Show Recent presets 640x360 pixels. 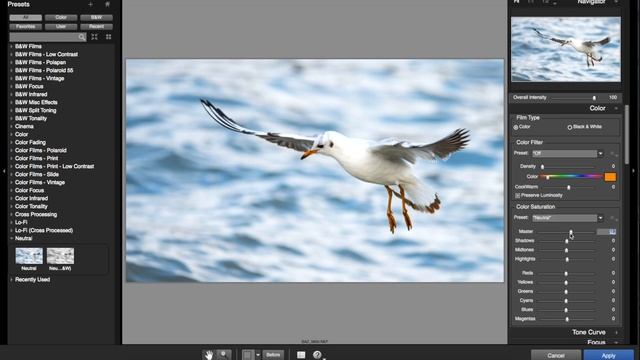click(x=96, y=27)
